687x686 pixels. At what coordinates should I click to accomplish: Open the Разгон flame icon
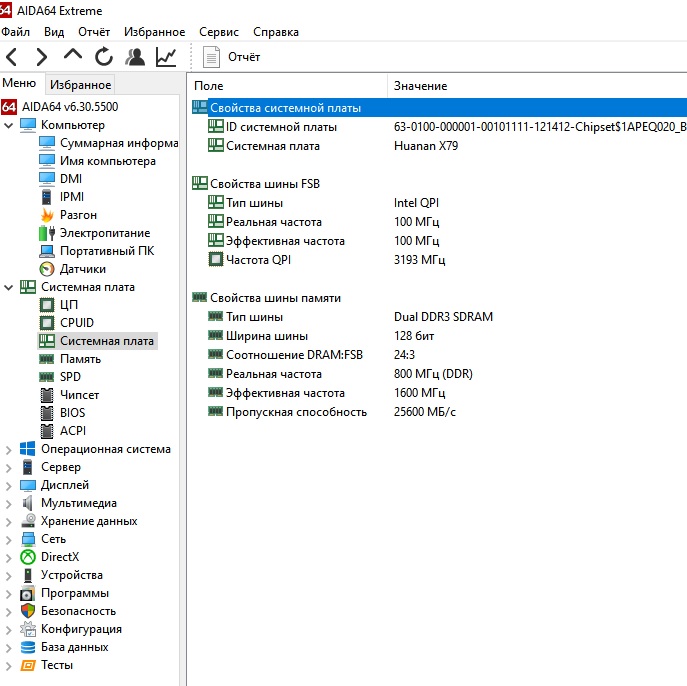[x=47, y=215]
